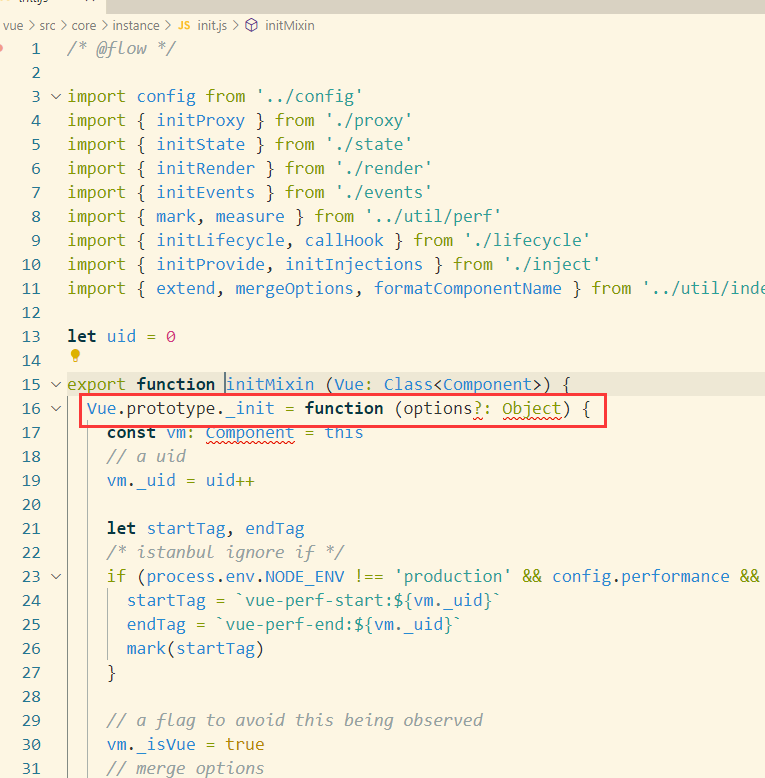
Task: Click the 'production' string literal
Action: (x=452, y=577)
